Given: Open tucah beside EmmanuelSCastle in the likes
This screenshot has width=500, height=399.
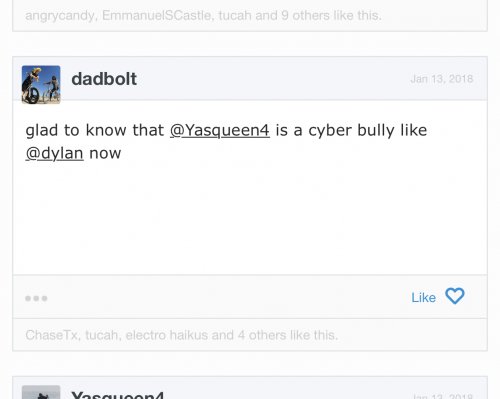Looking at the screenshot, I should [235, 15].
